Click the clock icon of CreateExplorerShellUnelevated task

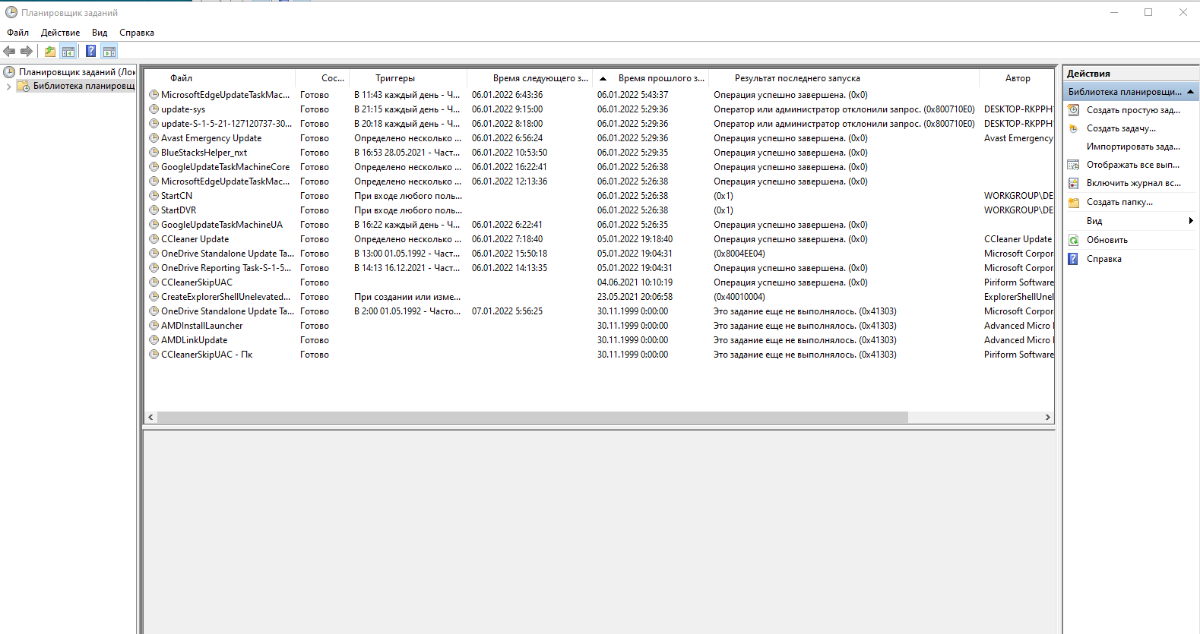click(154, 297)
